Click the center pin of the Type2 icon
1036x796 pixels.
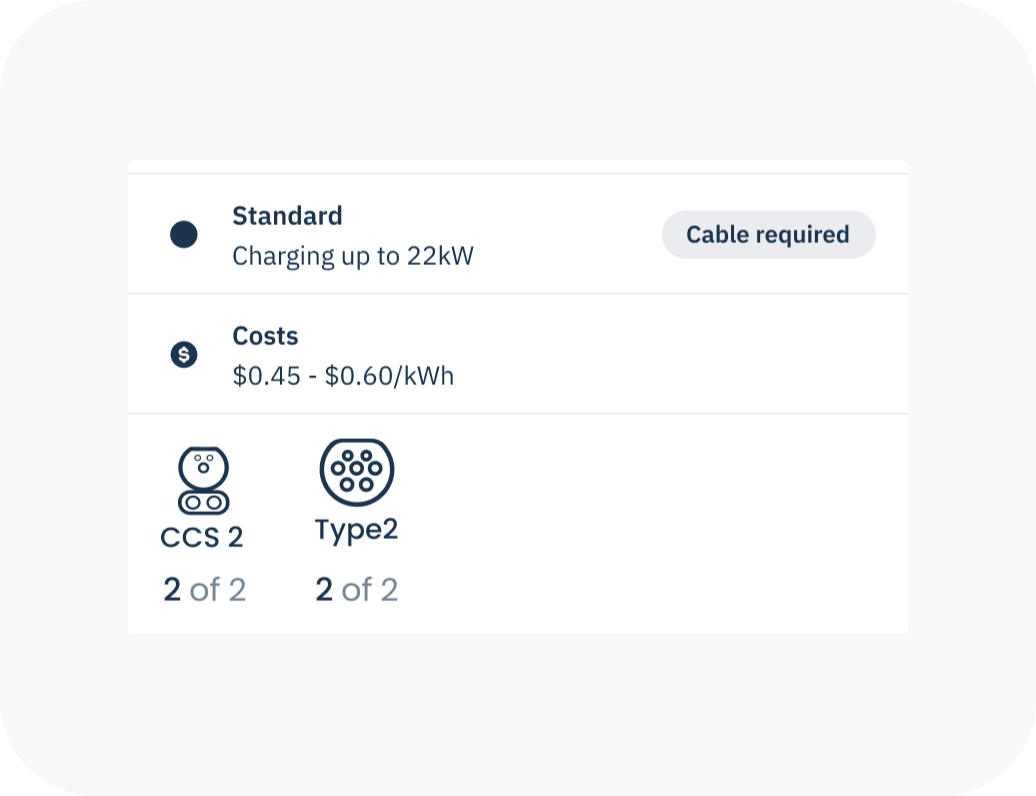point(357,468)
